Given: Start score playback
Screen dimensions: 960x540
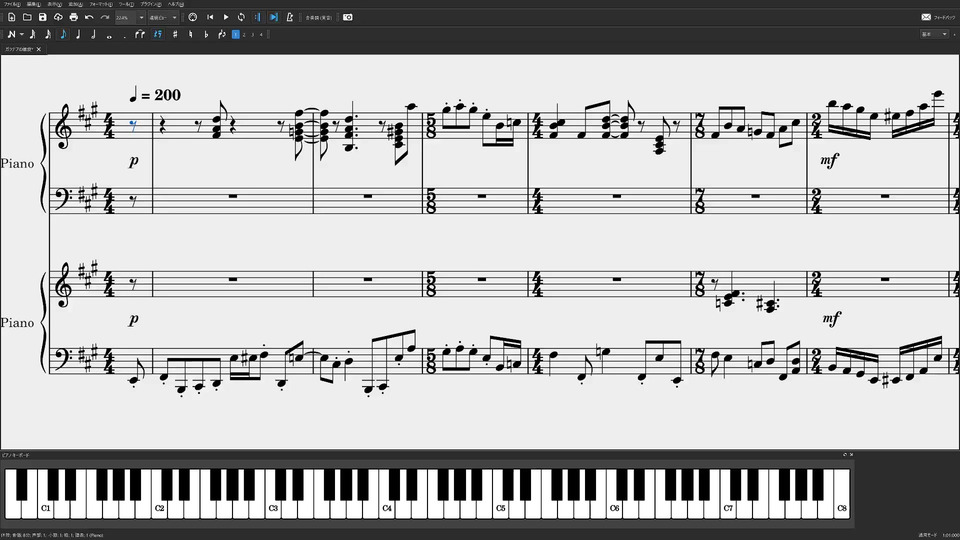Looking at the screenshot, I should (x=226, y=17).
